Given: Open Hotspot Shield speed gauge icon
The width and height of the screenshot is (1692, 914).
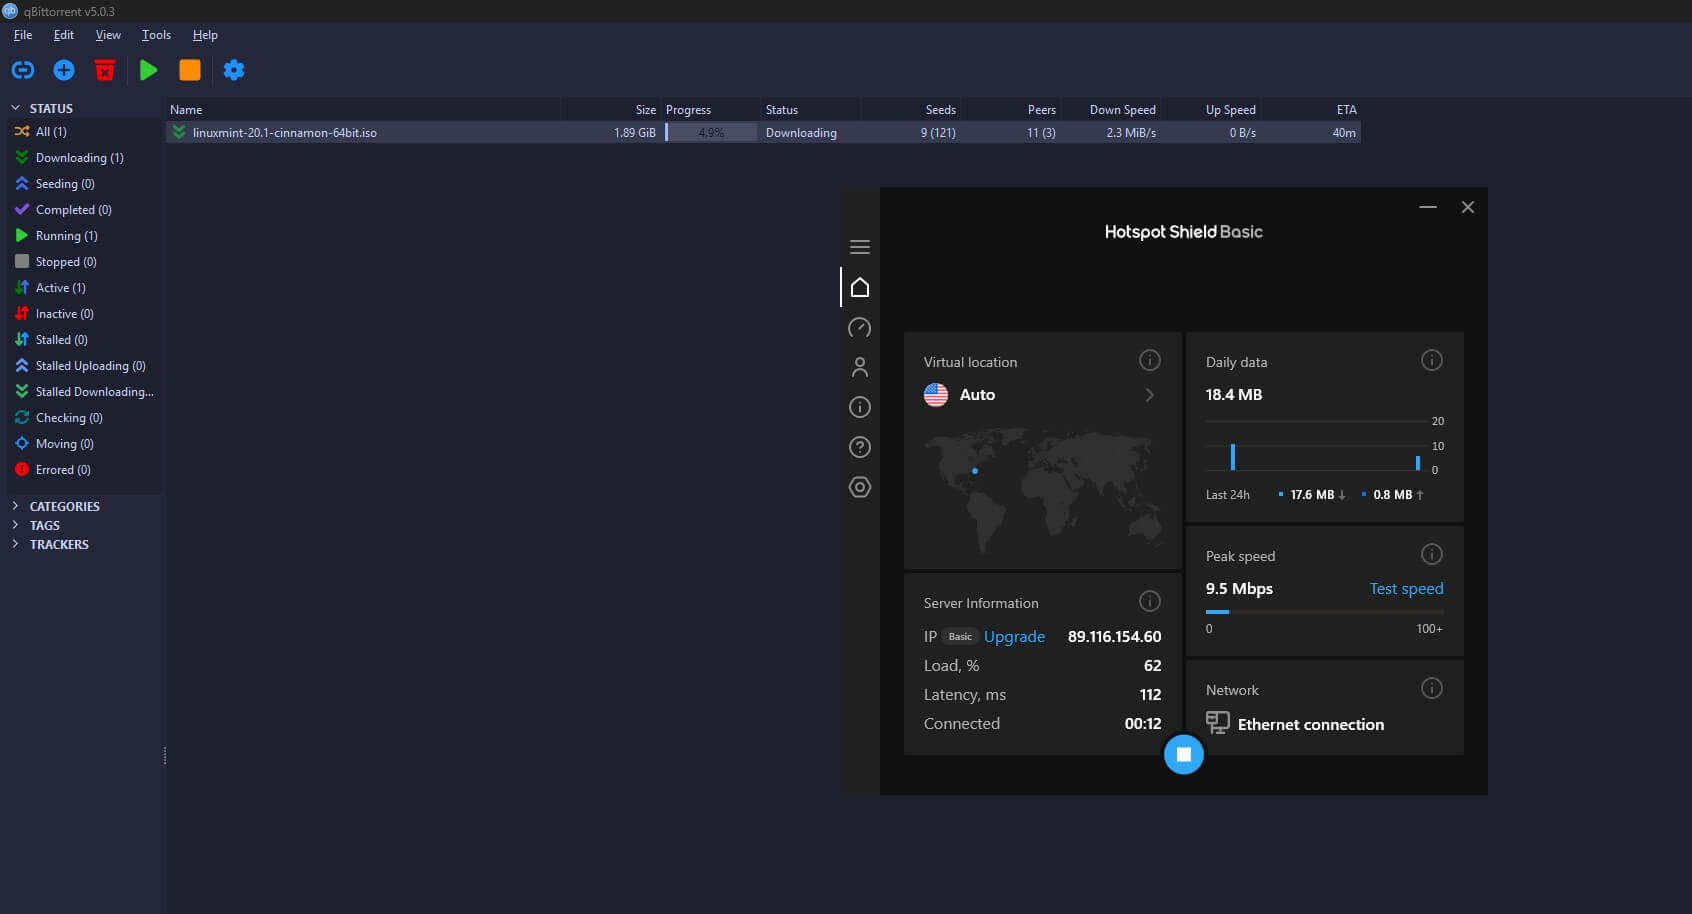Looking at the screenshot, I should 860,328.
